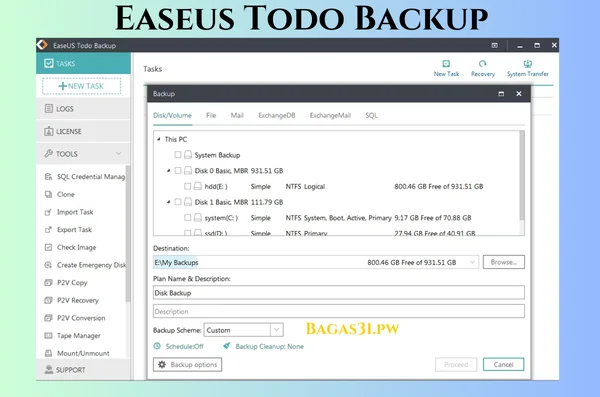Click the License badge icon
Image resolution: width=600 pixels, height=397 pixels.
click(49, 131)
